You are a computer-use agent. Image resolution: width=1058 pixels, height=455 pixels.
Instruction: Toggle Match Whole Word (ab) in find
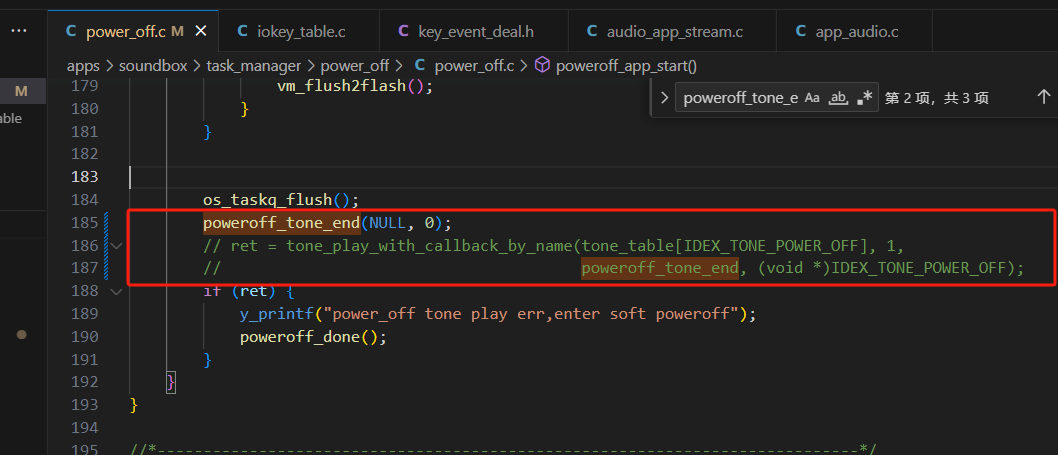click(x=838, y=98)
